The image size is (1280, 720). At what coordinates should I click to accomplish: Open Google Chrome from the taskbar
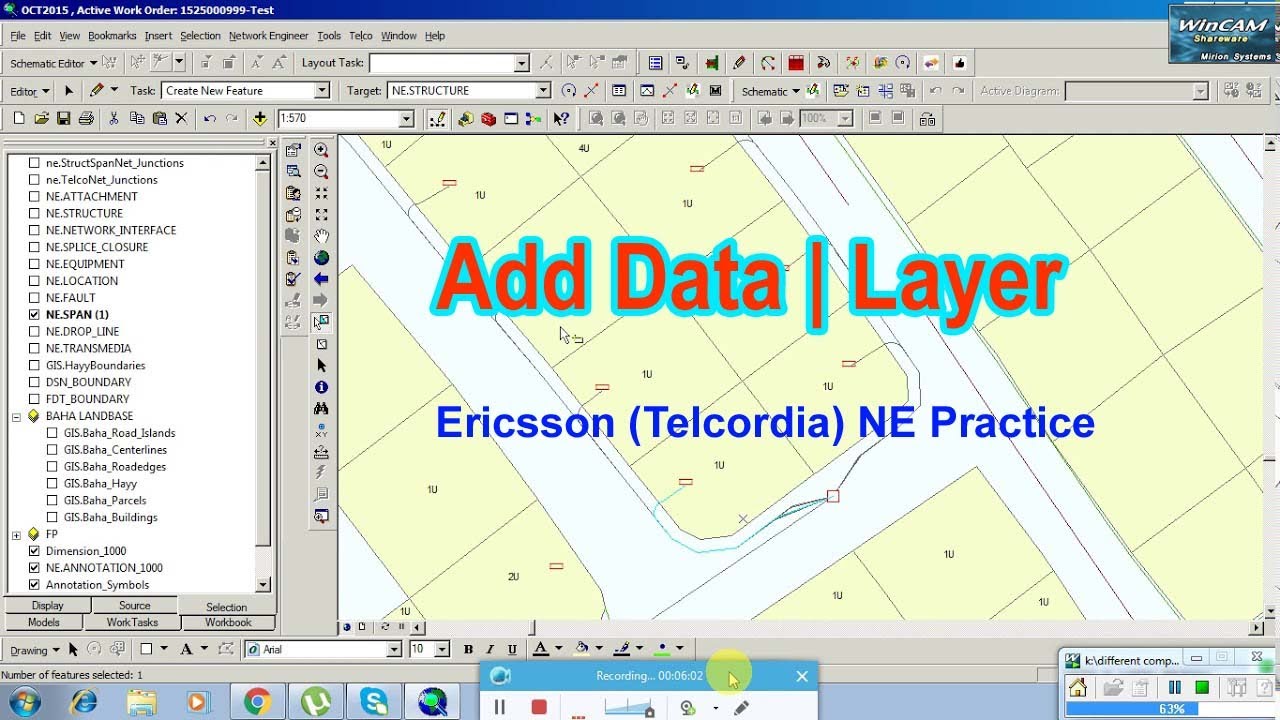pos(257,702)
